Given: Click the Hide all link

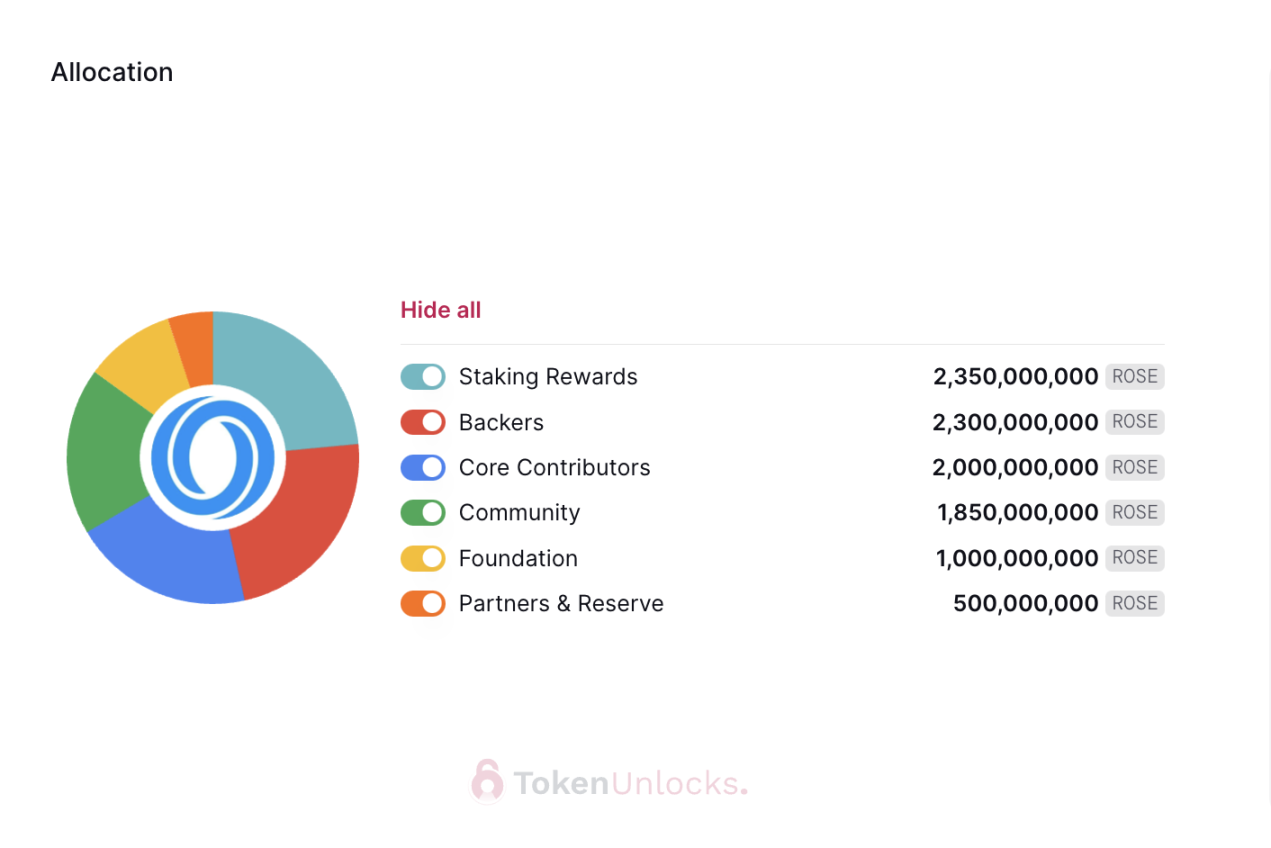Looking at the screenshot, I should click(x=441, y=310).
